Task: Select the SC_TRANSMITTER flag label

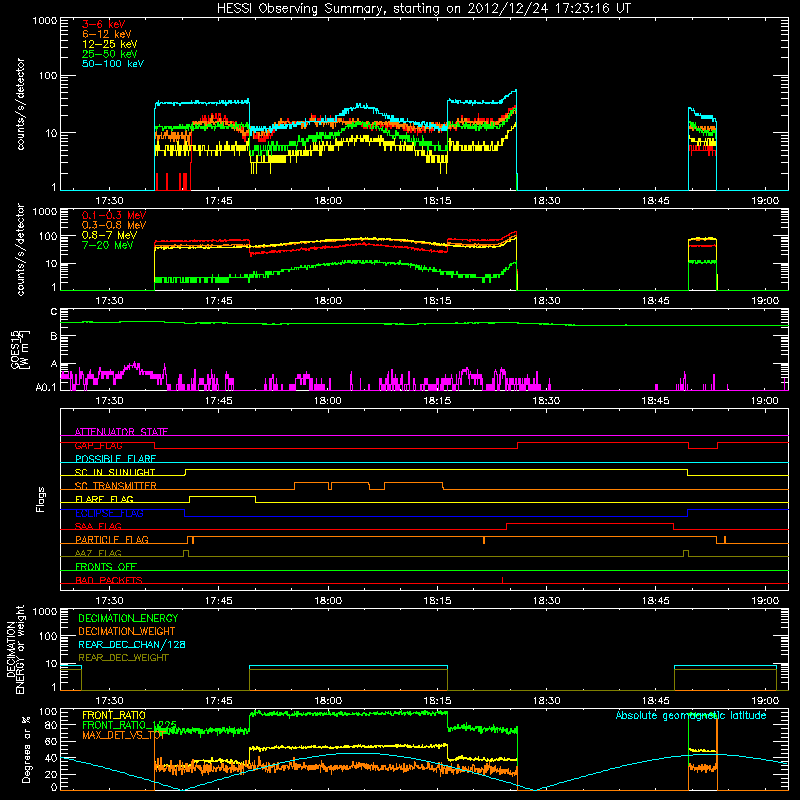Action: pyautogui.click(x=116, y=486)
